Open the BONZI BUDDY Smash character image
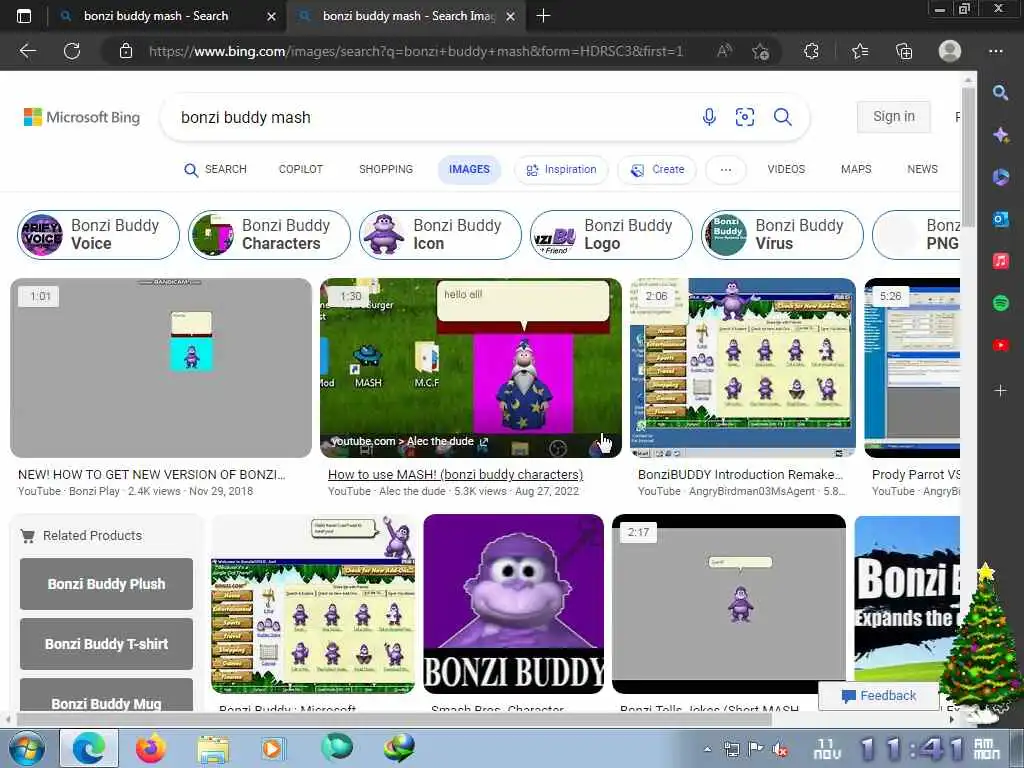The width and height of the screenshot is (1024, 768). coord(513,603)
